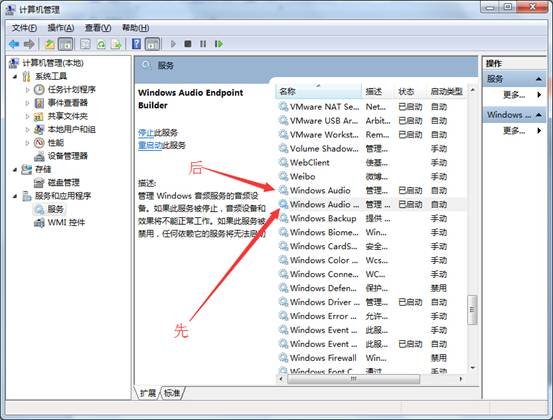This screenshot has width=553, height=420.
Task: Click the vertical scrollbar down arrow
Action: [473, 368]
